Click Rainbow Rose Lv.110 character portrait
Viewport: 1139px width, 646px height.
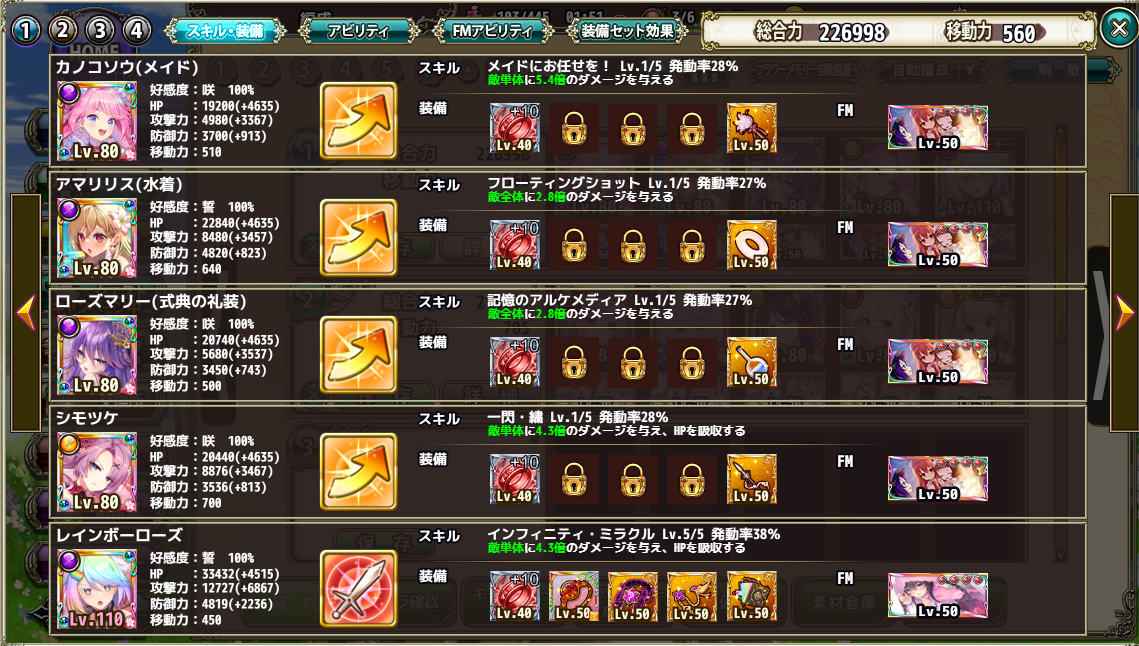(x=97, y=589)
